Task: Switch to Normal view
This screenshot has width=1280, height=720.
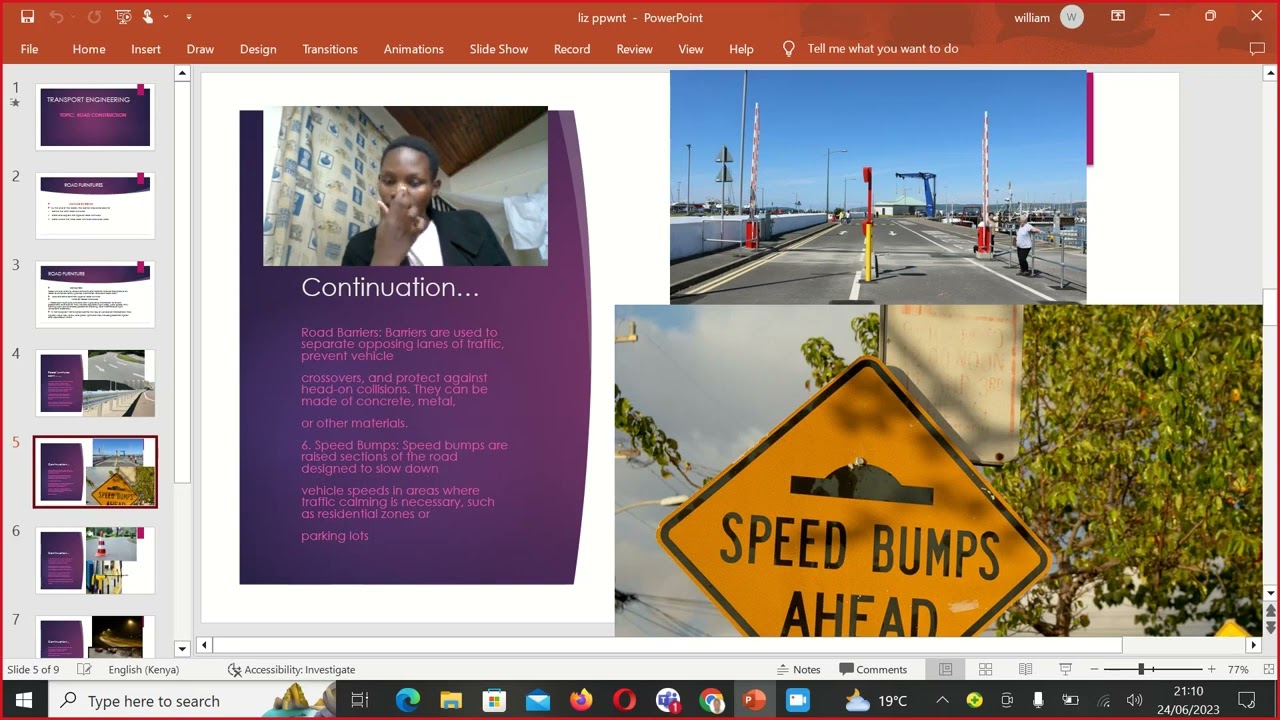Action: pos(945,670)
